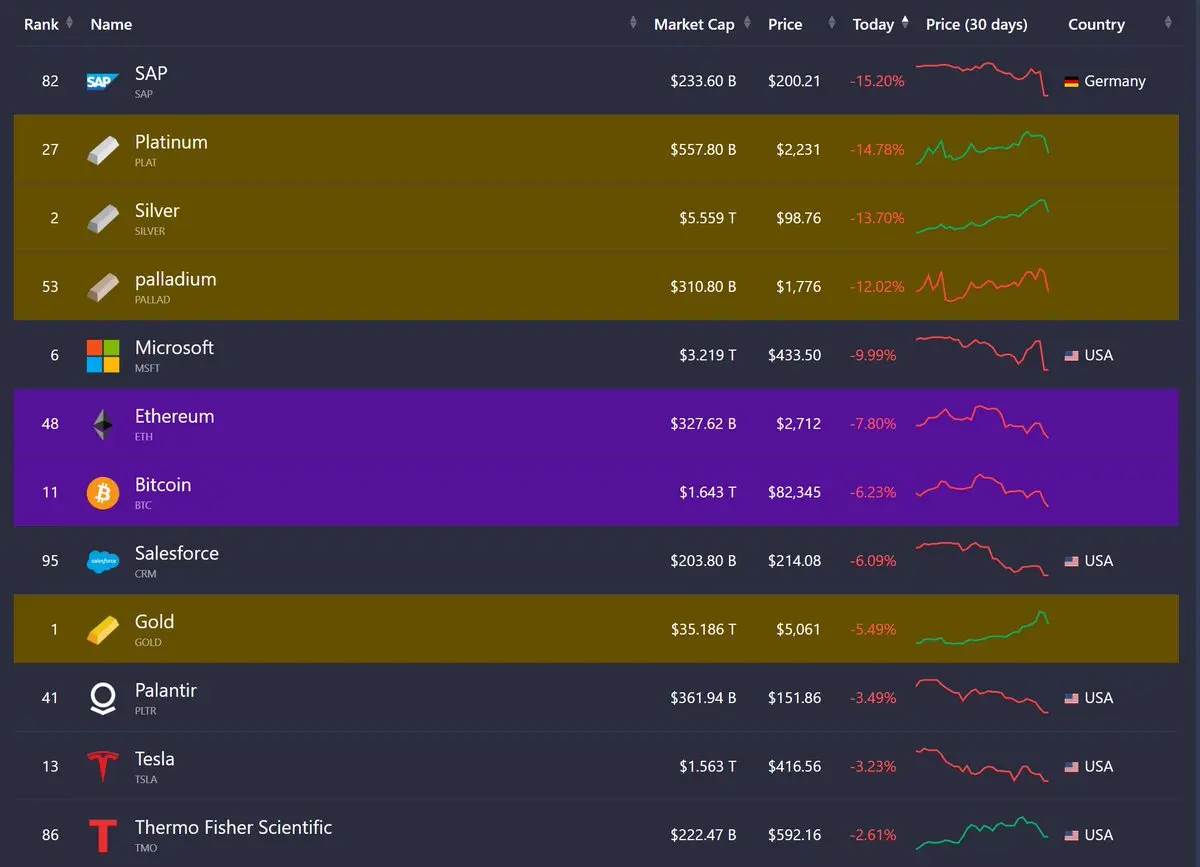
Task: Open the Silver asset name link
Action: click(x=157, y=211)
